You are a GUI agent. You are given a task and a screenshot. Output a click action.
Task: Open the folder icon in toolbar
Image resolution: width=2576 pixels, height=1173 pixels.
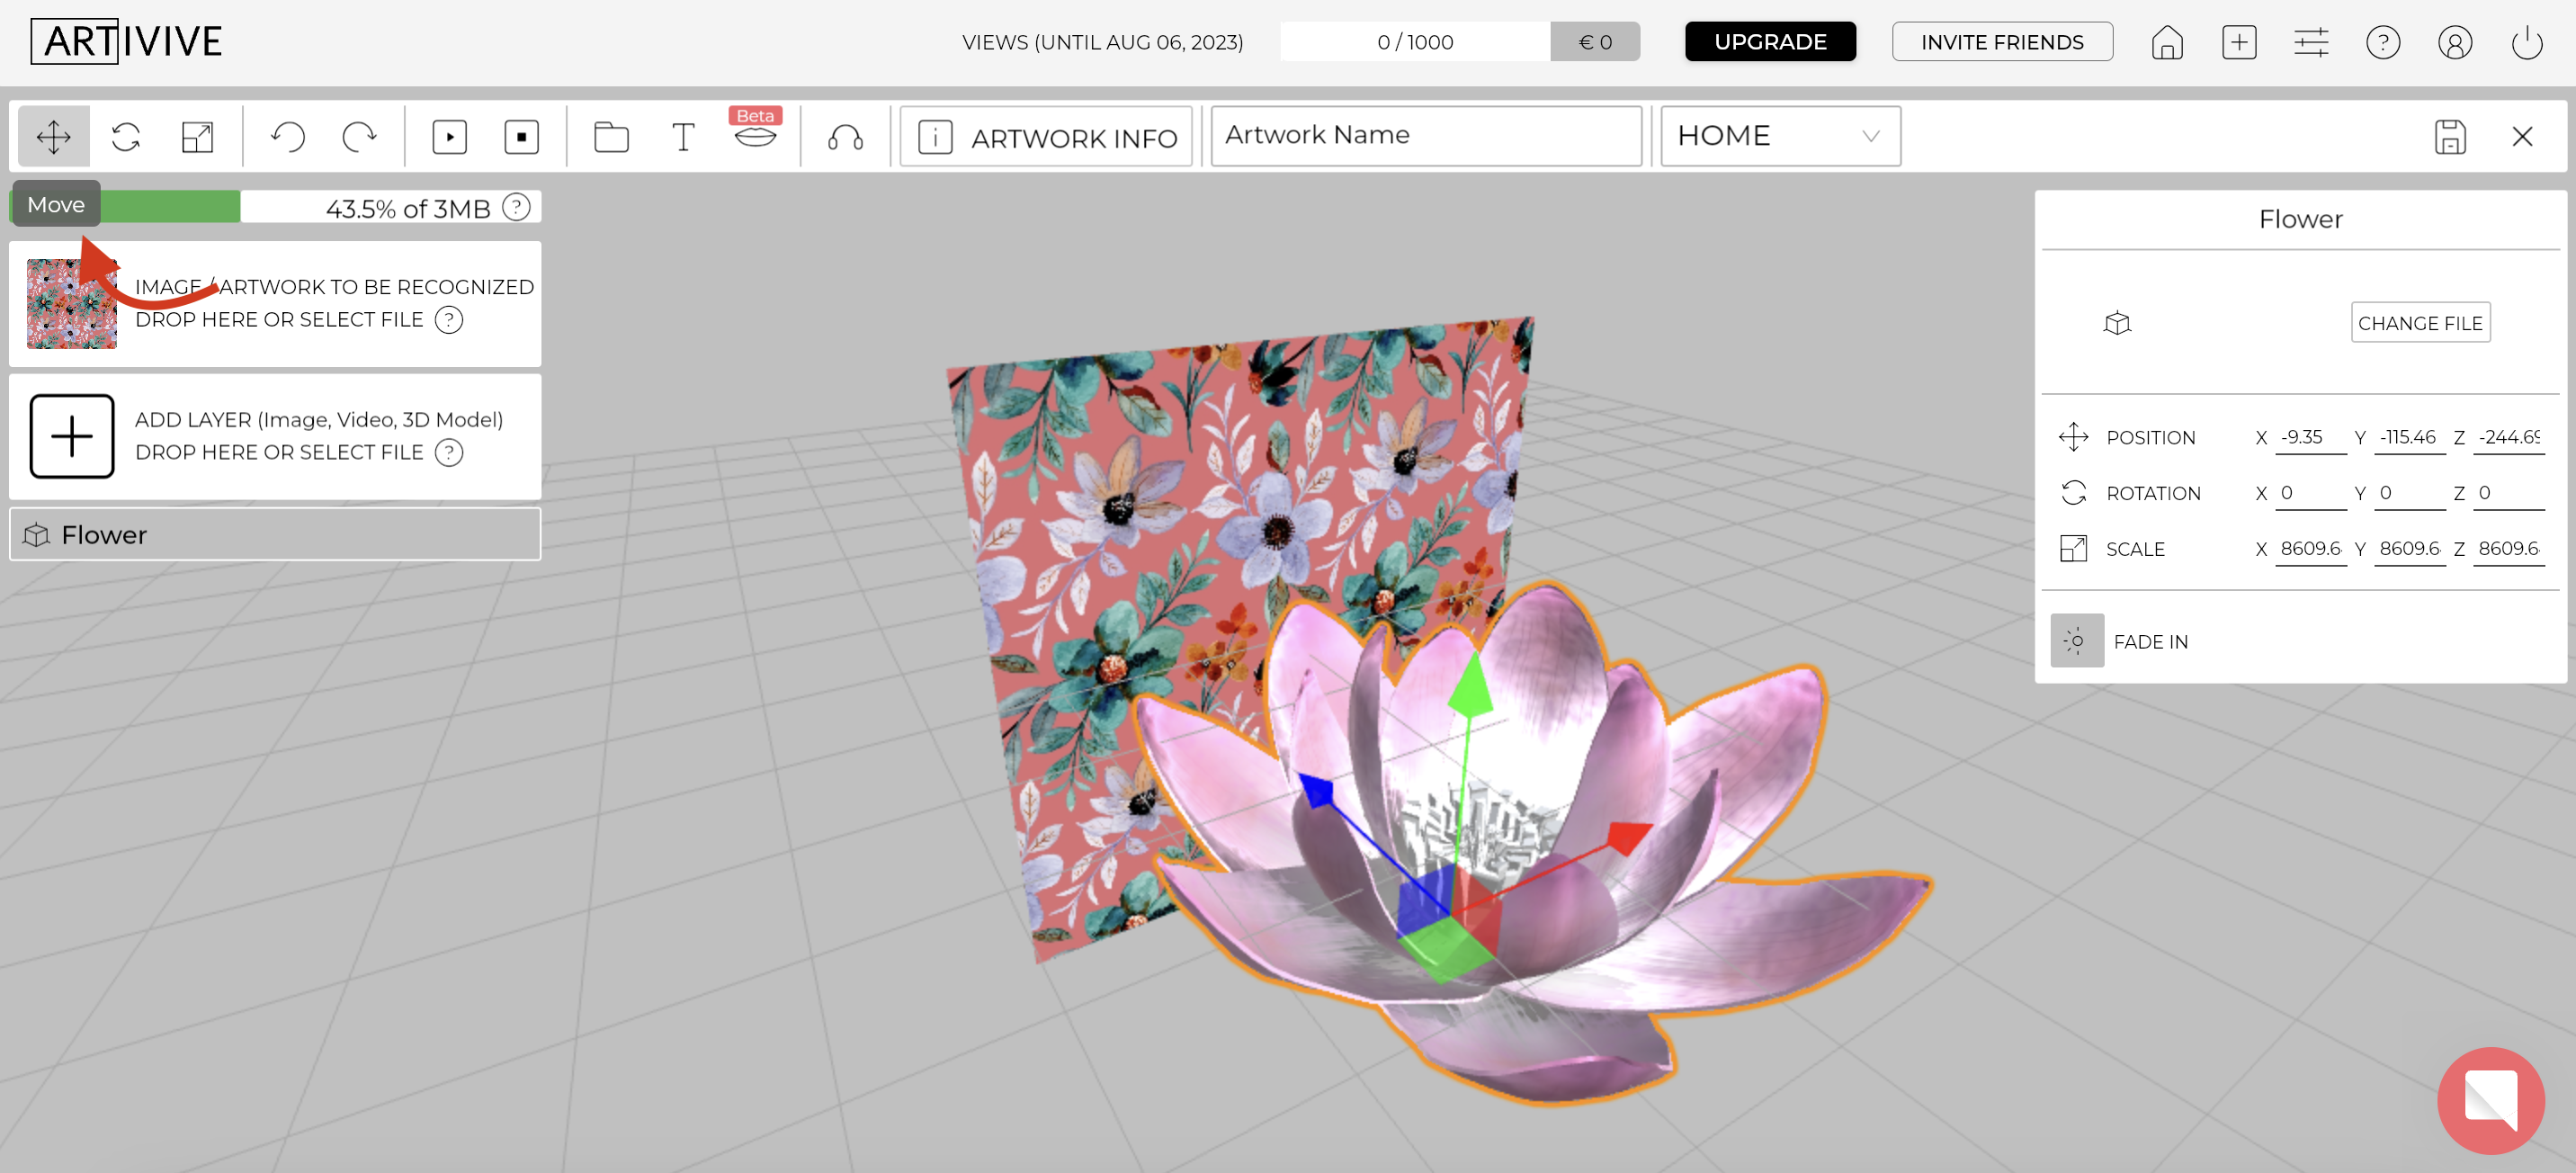611,136
